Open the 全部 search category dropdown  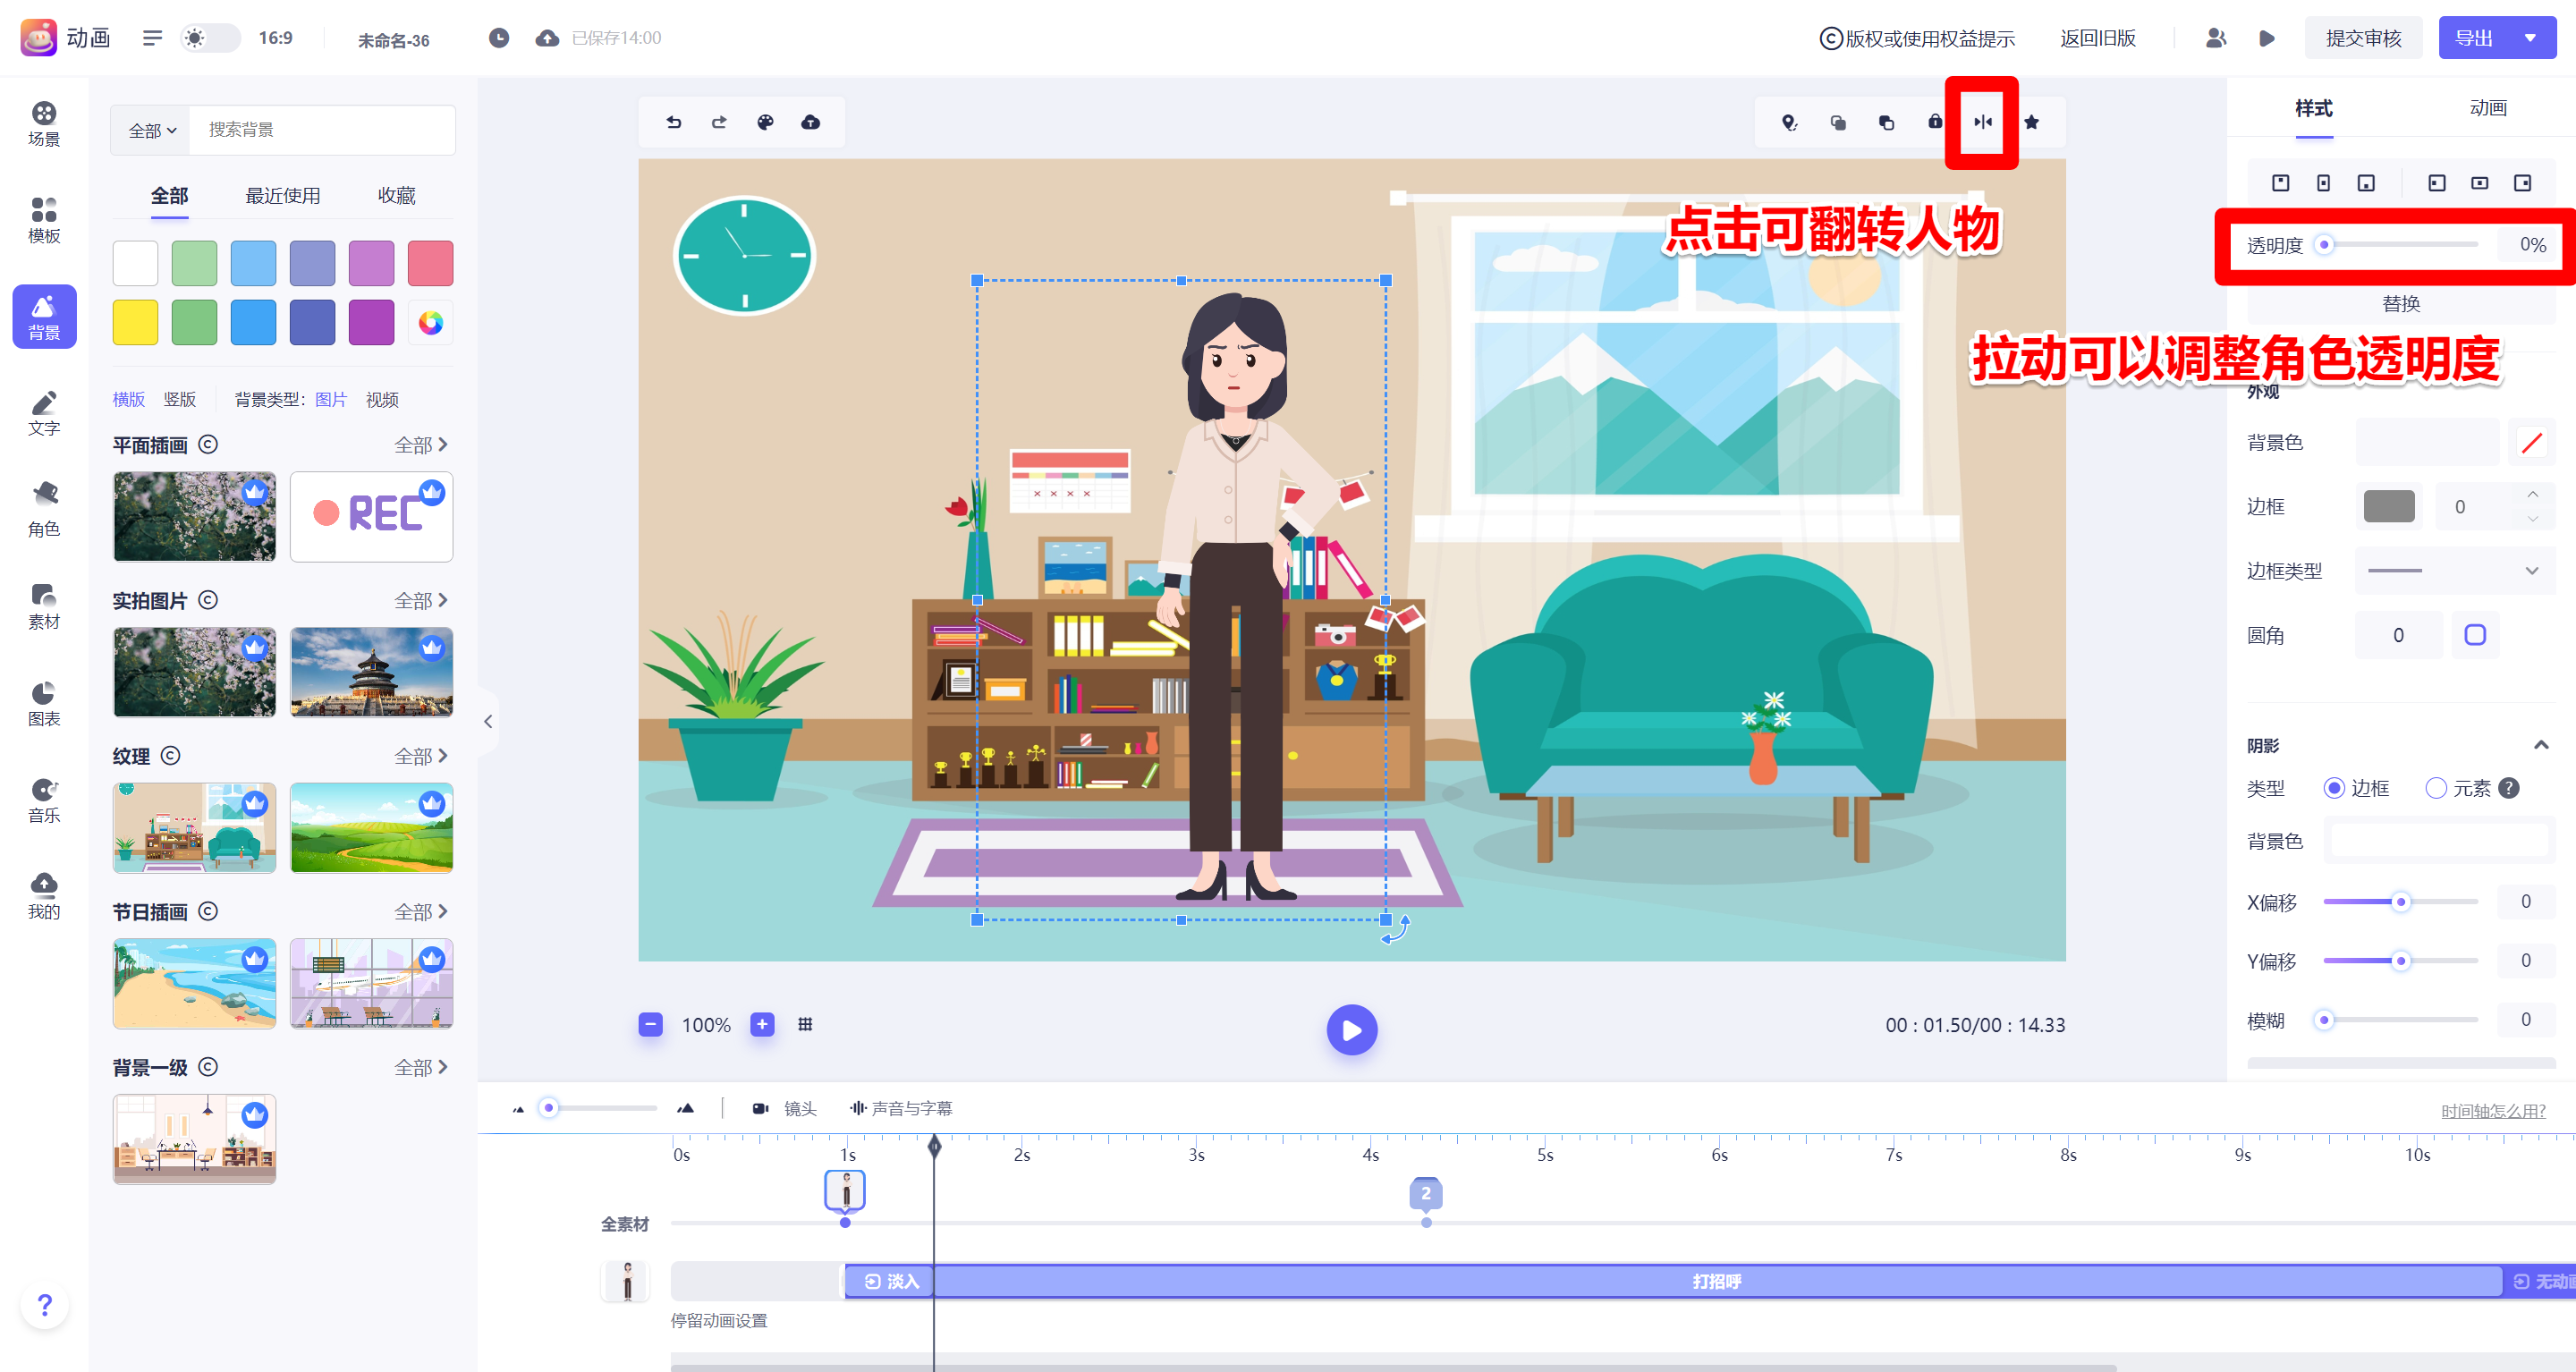[x=151, y=130]
